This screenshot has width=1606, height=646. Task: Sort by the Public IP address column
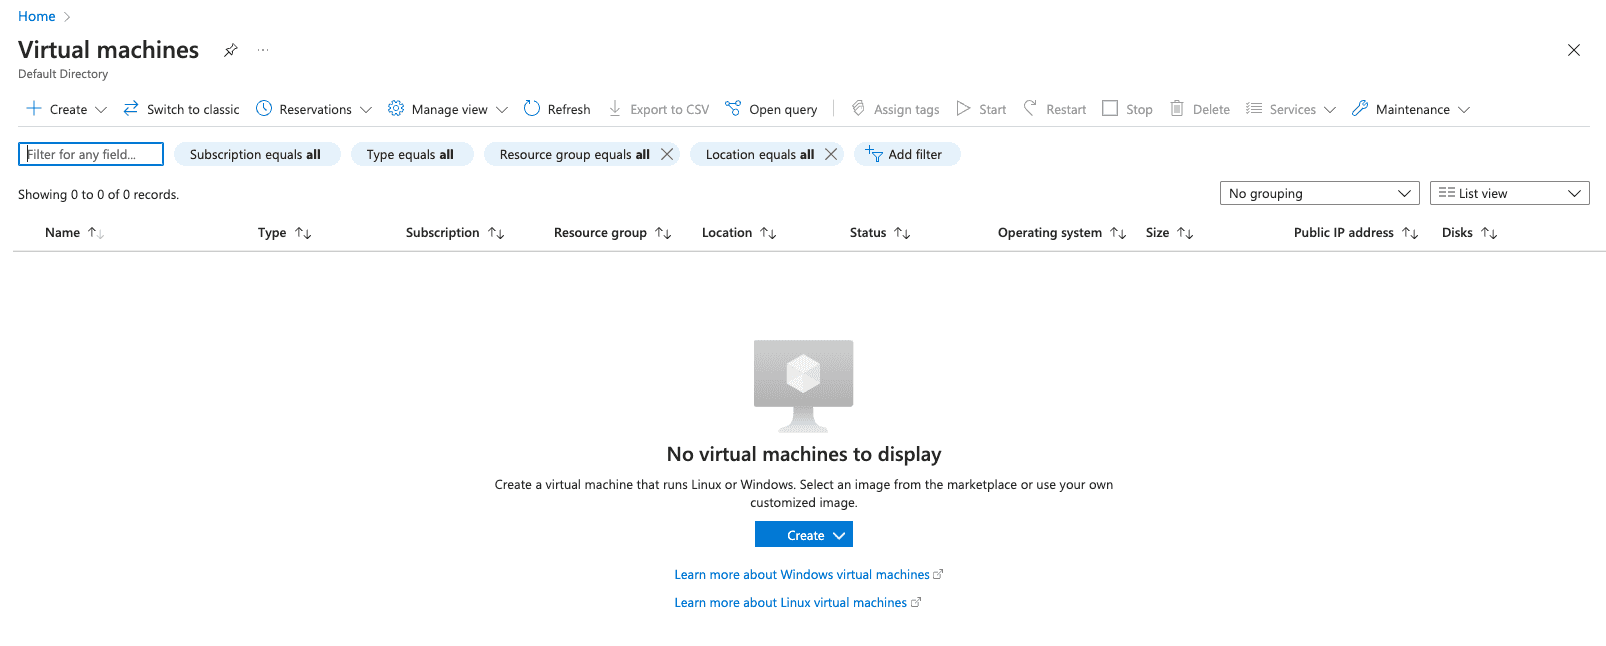click(1356, 232)
